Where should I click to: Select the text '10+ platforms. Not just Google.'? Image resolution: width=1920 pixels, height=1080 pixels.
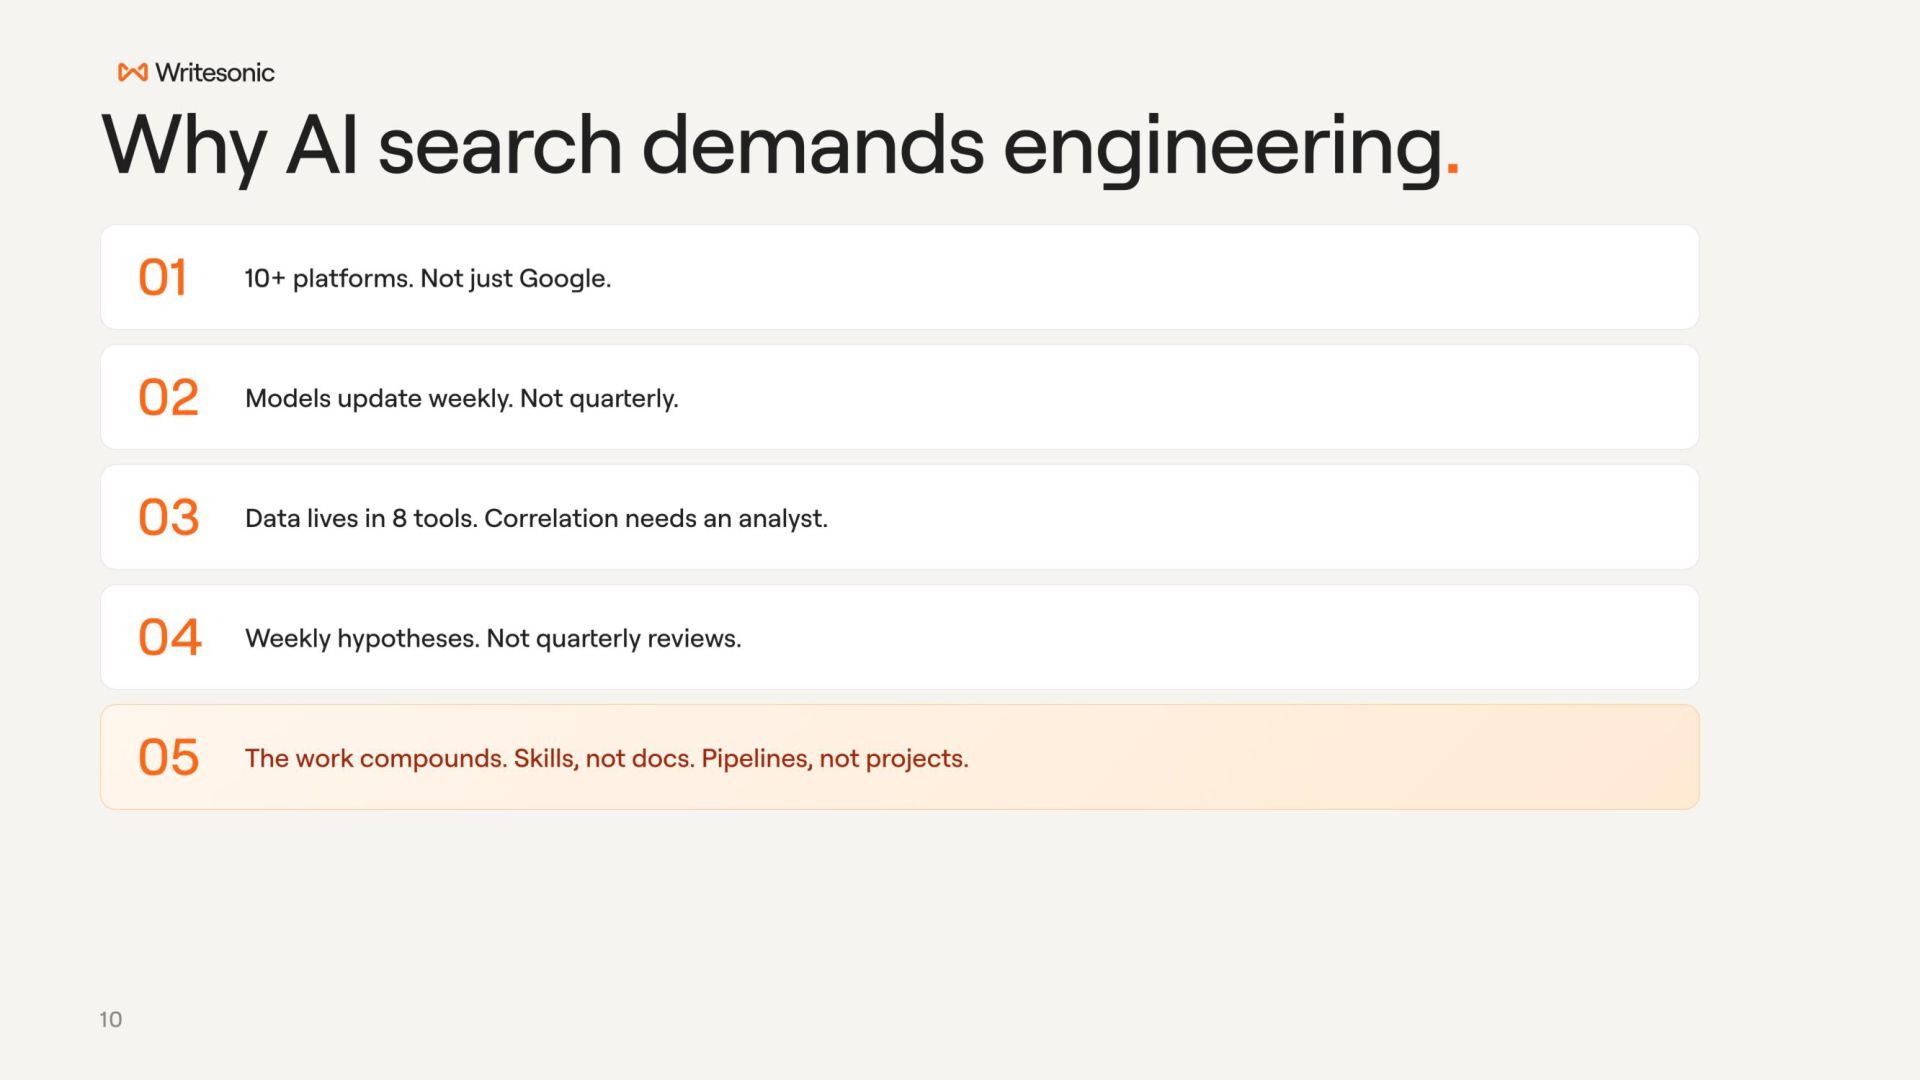(428, 279)
